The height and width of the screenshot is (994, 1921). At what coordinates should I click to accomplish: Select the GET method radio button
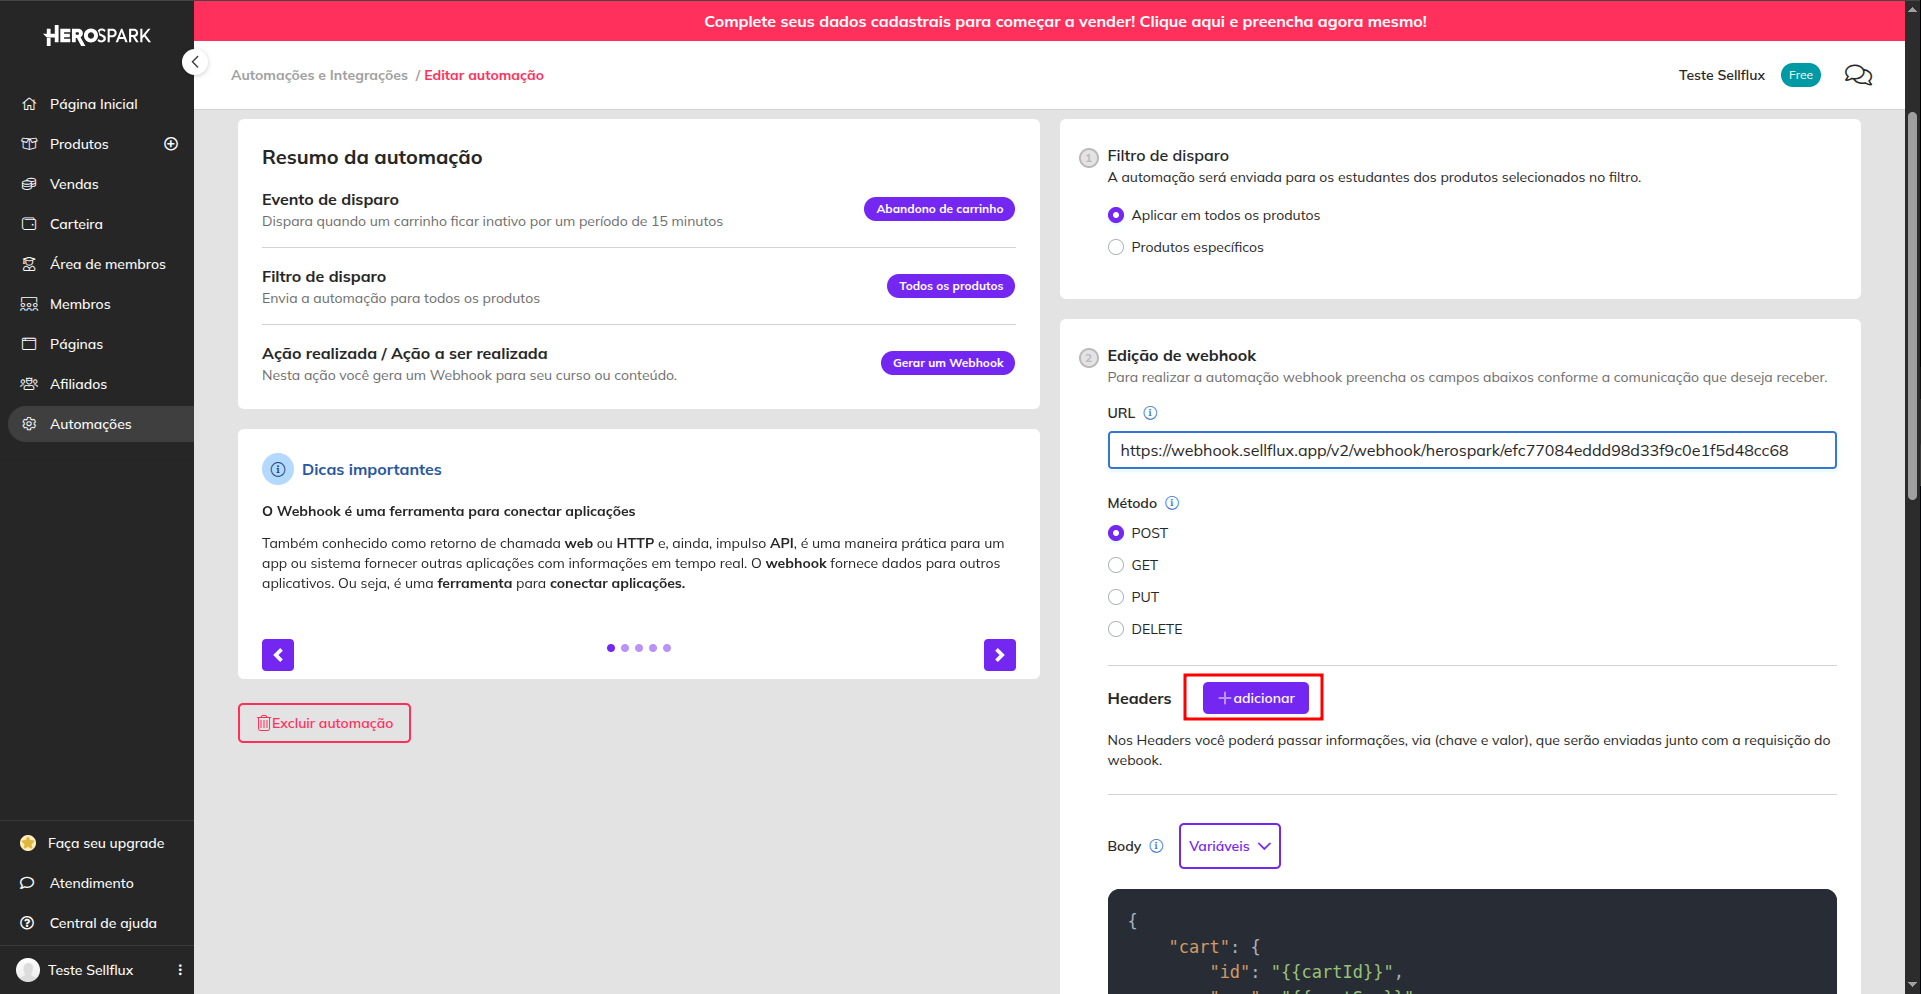[1116, 565]
